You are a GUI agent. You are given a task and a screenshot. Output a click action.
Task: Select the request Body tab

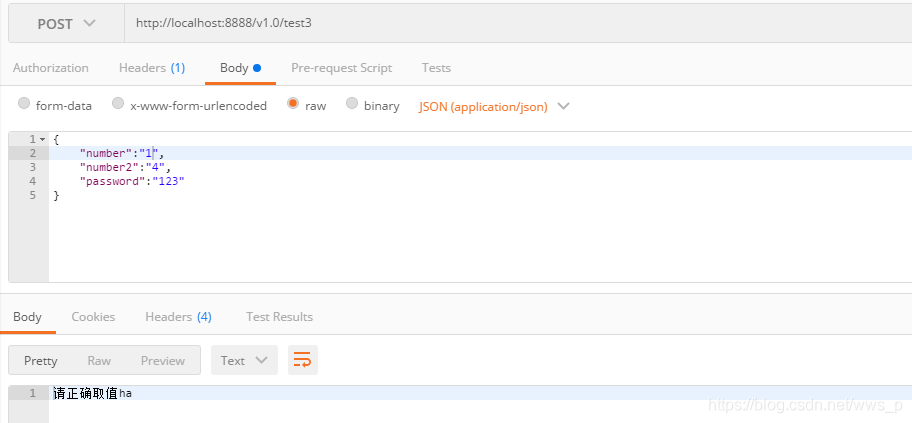point(240,68)
